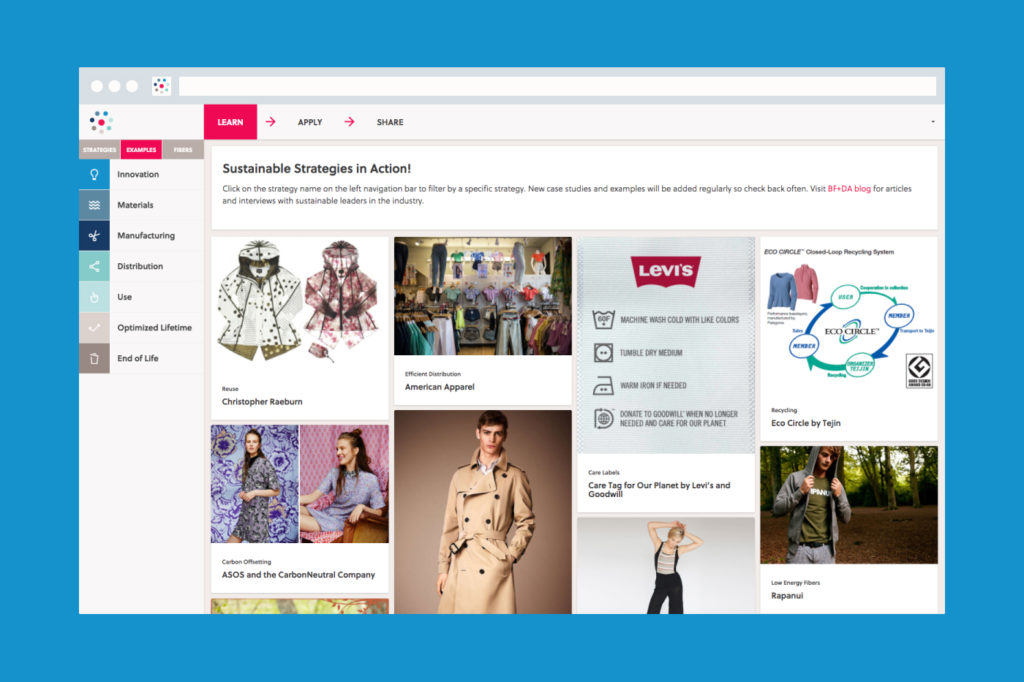Click the Efficient Distribution category label
Screen dimensions: 1024x682
click(432, 374)
